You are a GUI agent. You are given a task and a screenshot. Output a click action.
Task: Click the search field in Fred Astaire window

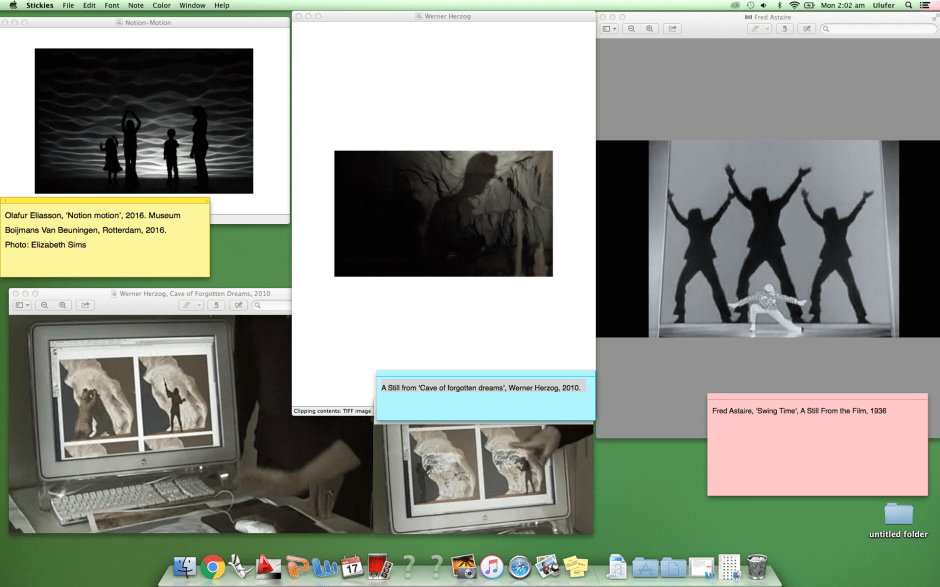[x=878, y=29]
